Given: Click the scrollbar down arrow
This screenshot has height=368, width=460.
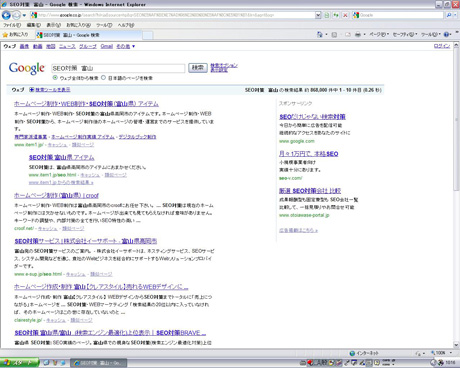Looking at the screenshot, I should 456,345.
